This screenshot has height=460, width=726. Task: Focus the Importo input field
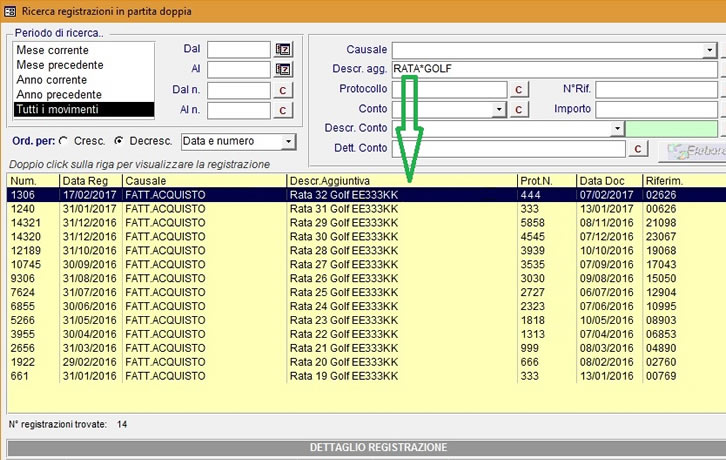coord(656,110)
